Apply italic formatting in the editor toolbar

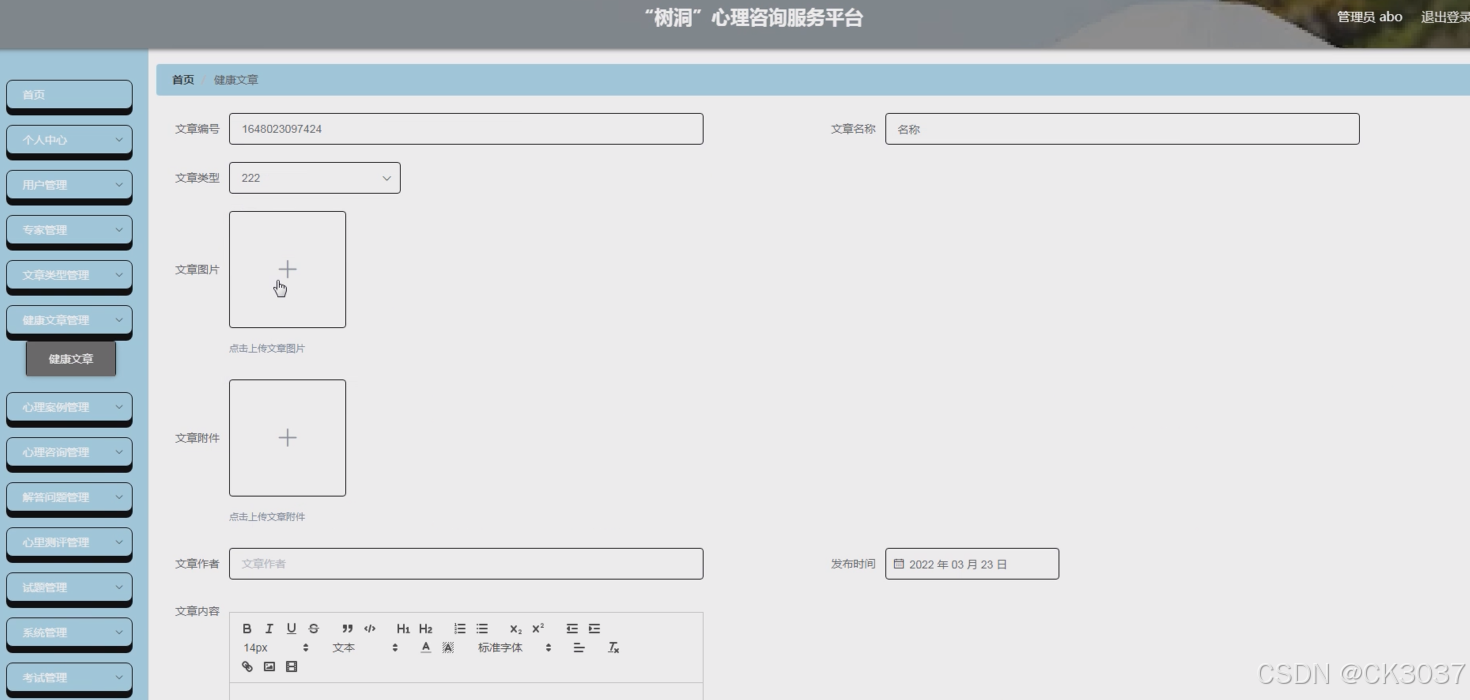pyautogui.click(x=269, y=629)
